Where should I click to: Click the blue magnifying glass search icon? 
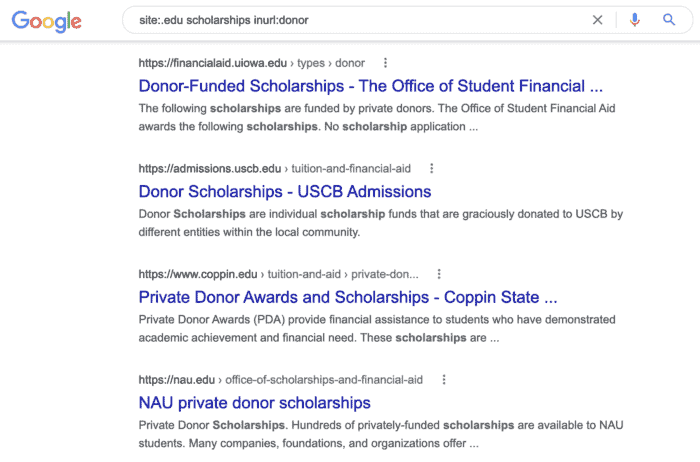click(x=668, y=20)
